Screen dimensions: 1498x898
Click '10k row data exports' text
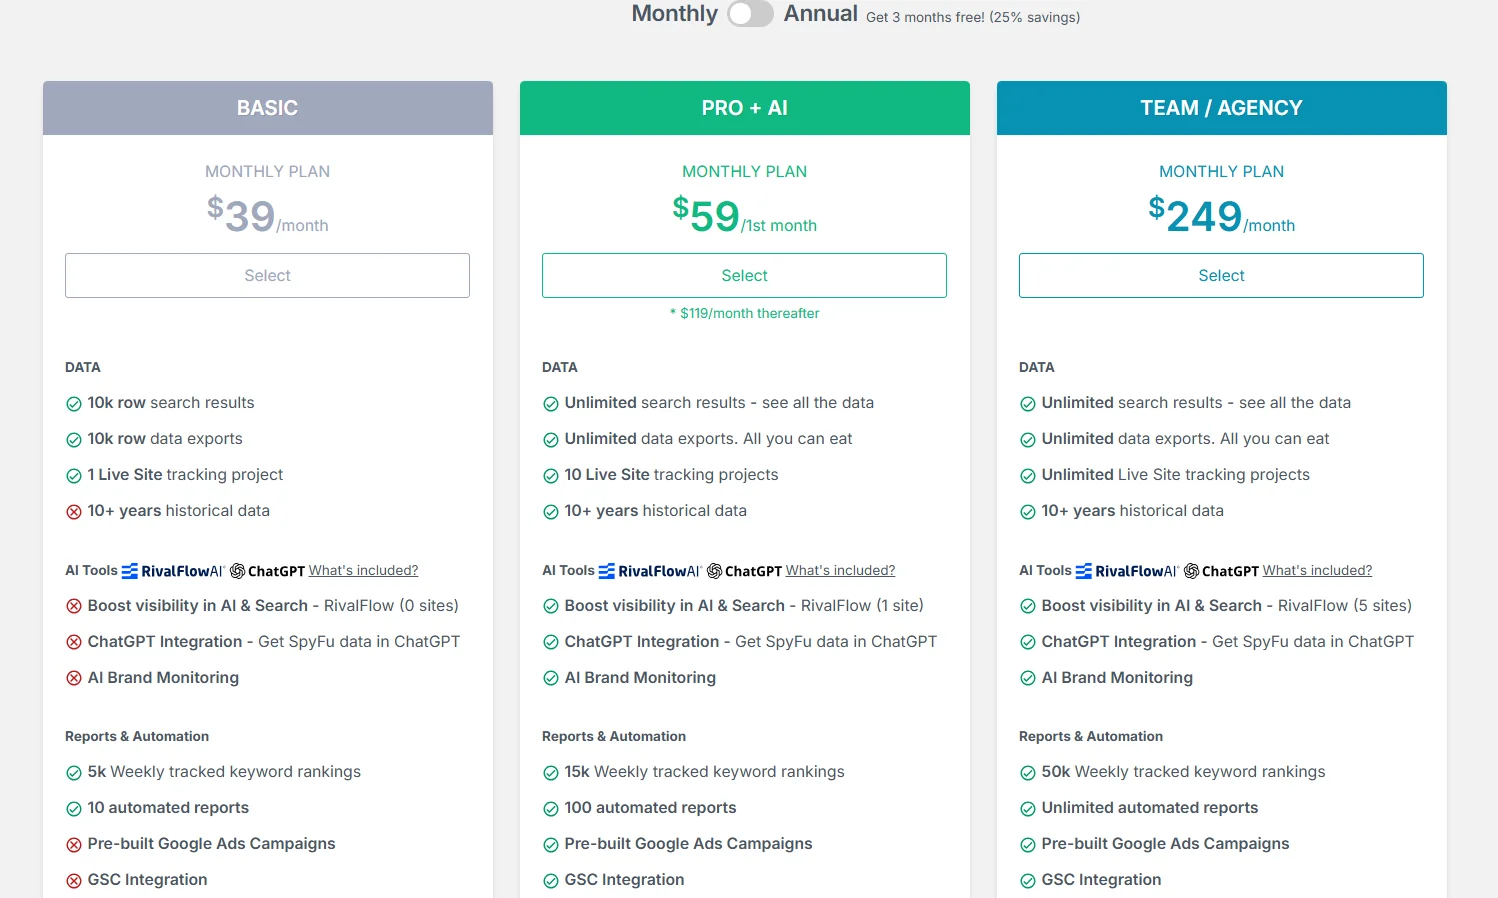tap(165, 439)
